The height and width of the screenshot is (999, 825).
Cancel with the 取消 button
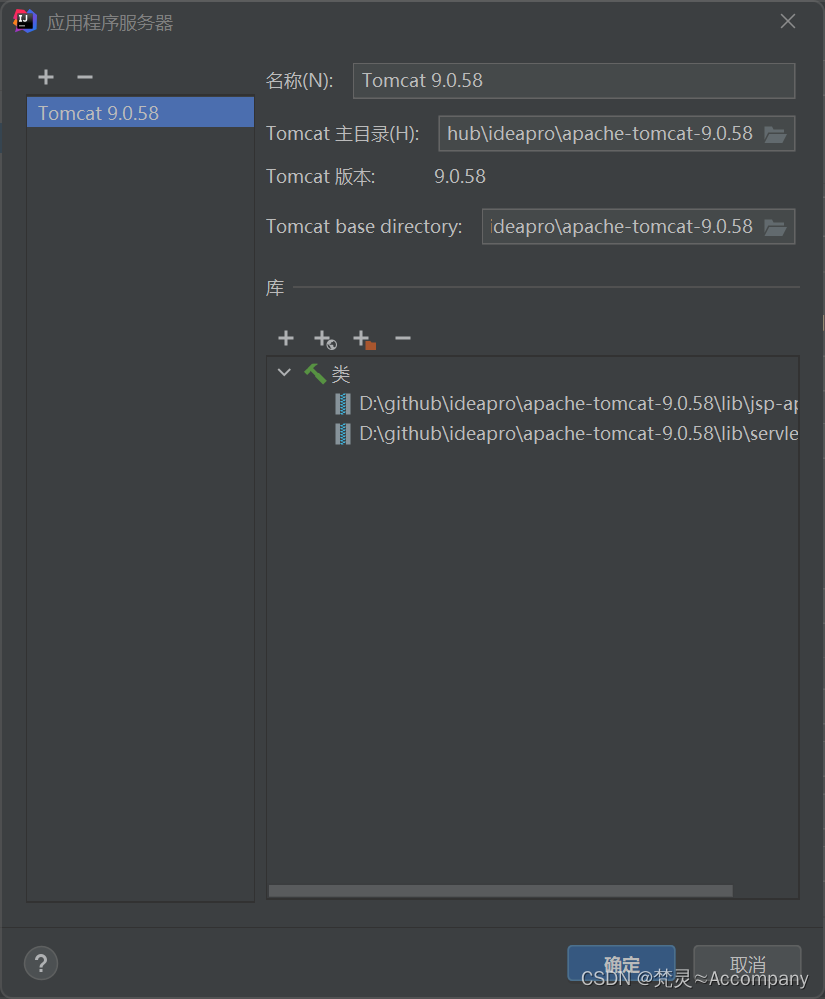pyautogui.click(x=747, y=963)
